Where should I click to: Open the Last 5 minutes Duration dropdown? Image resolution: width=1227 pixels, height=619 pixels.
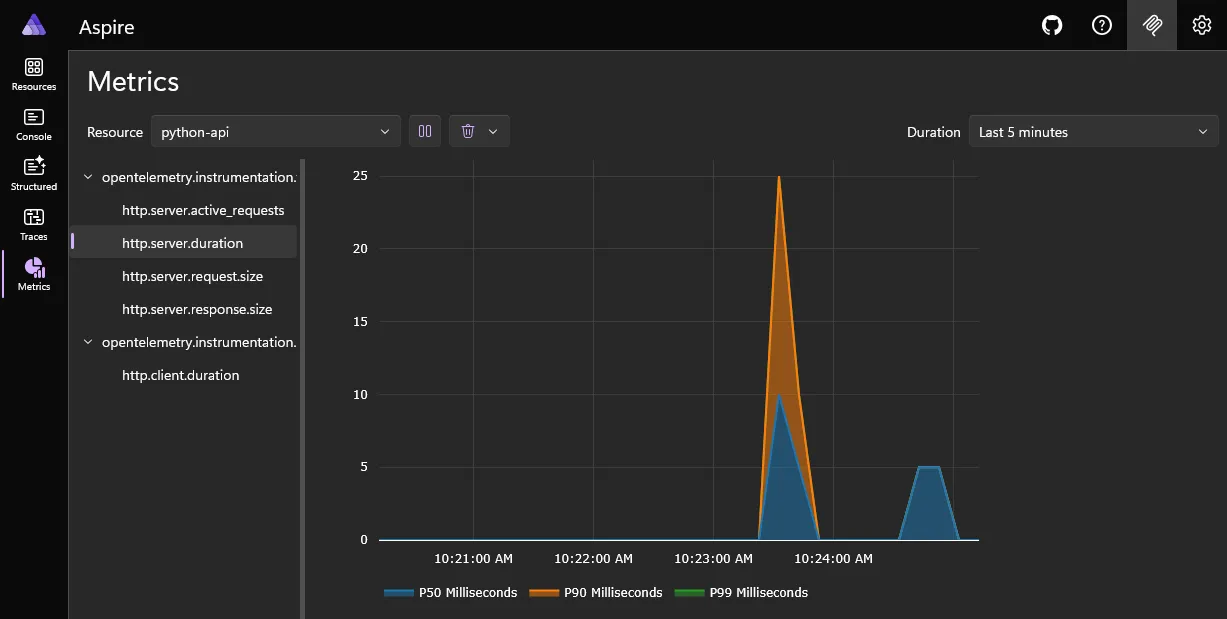1093,131
